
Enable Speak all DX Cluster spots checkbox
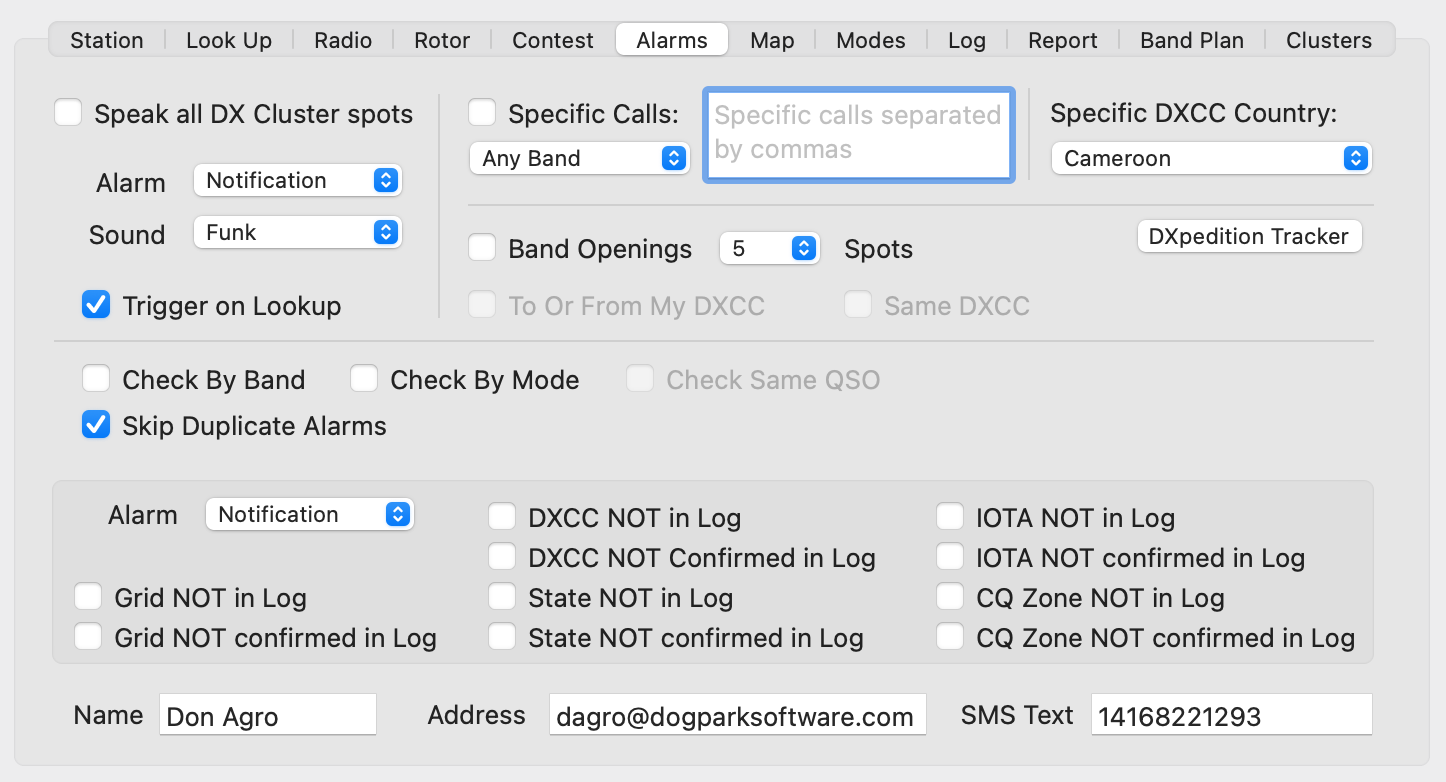tap(68, 113)
